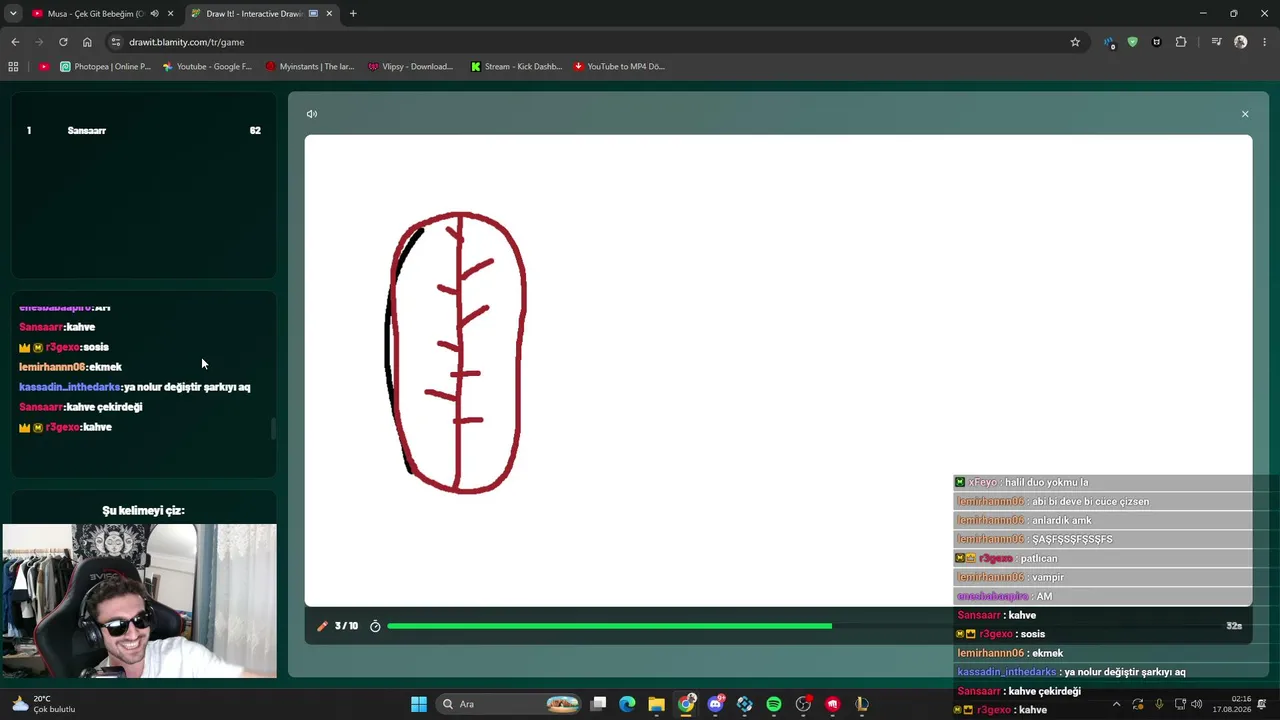Screen dimensions: 1280x720
Task: Open the Myinstants bookmark
Action: [310, 67]
